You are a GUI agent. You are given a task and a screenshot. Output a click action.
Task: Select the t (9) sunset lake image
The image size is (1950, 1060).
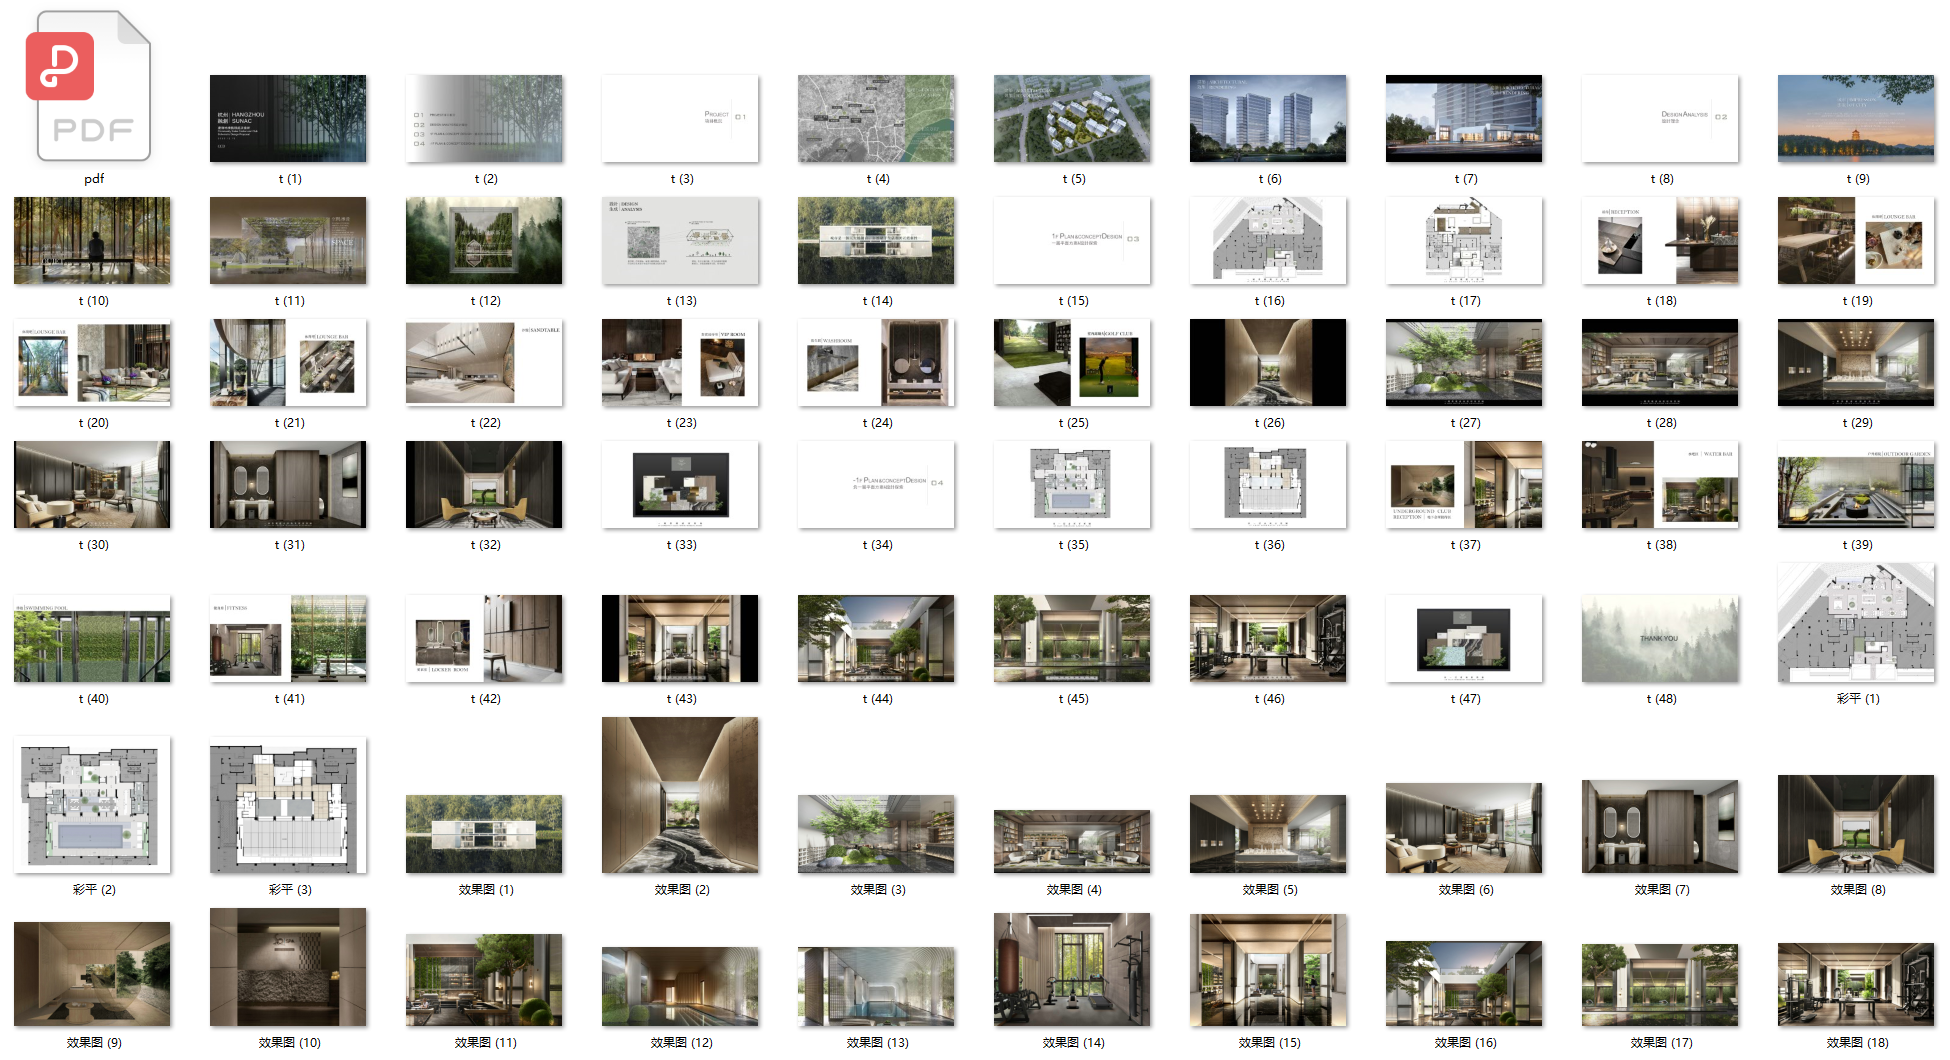click(1856, 119)
